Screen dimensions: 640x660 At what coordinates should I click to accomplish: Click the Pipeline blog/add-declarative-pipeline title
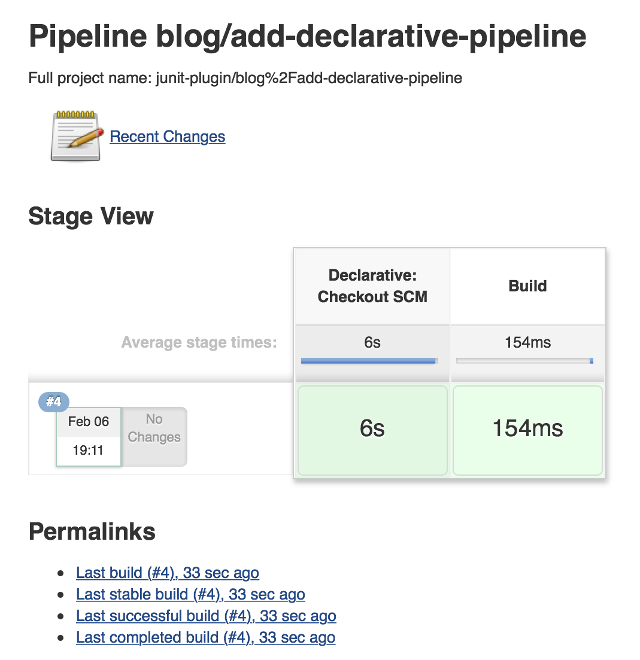coord(307,37)
